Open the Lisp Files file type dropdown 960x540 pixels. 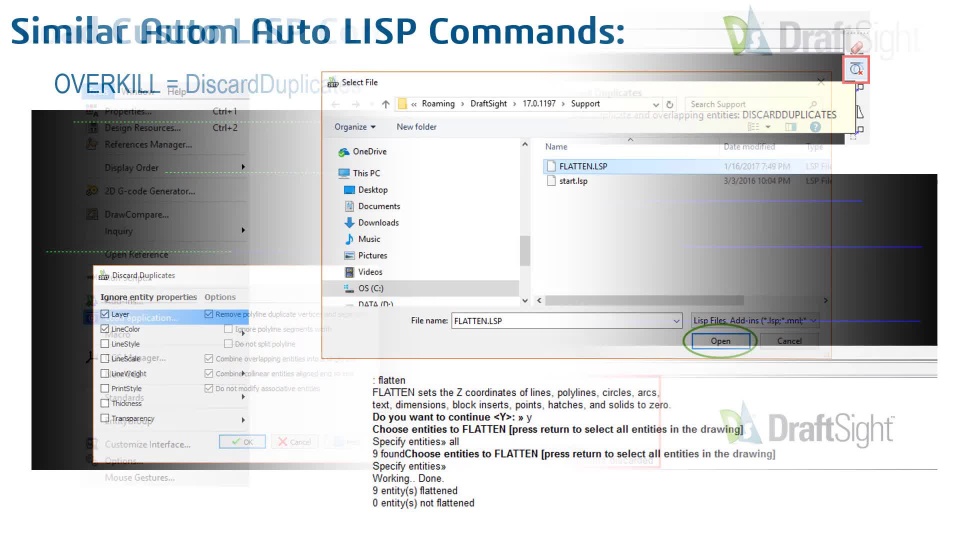(x=755, y=321)
